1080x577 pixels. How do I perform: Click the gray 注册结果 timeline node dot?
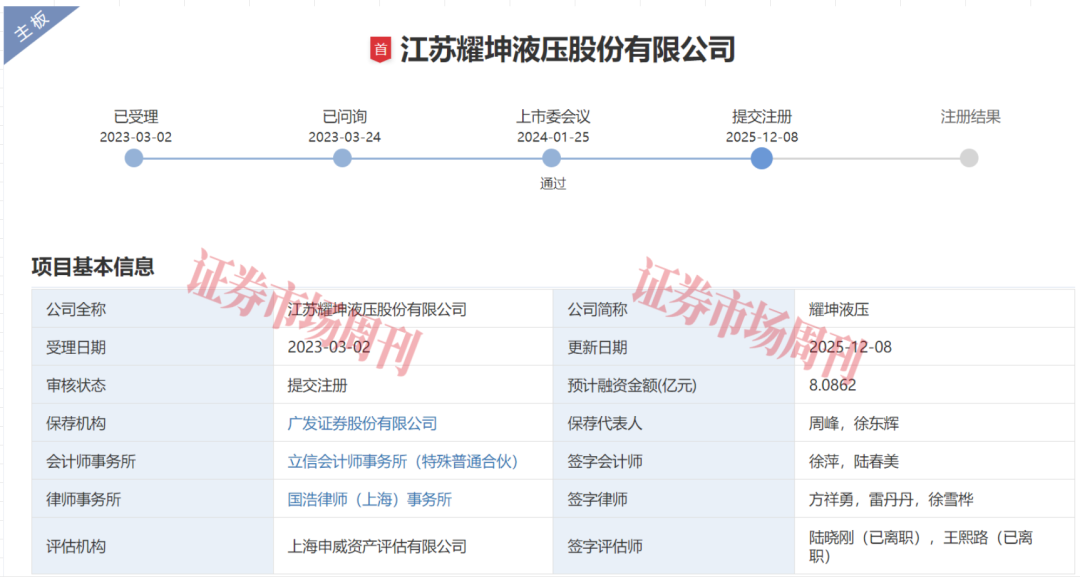tap(969, 157)
